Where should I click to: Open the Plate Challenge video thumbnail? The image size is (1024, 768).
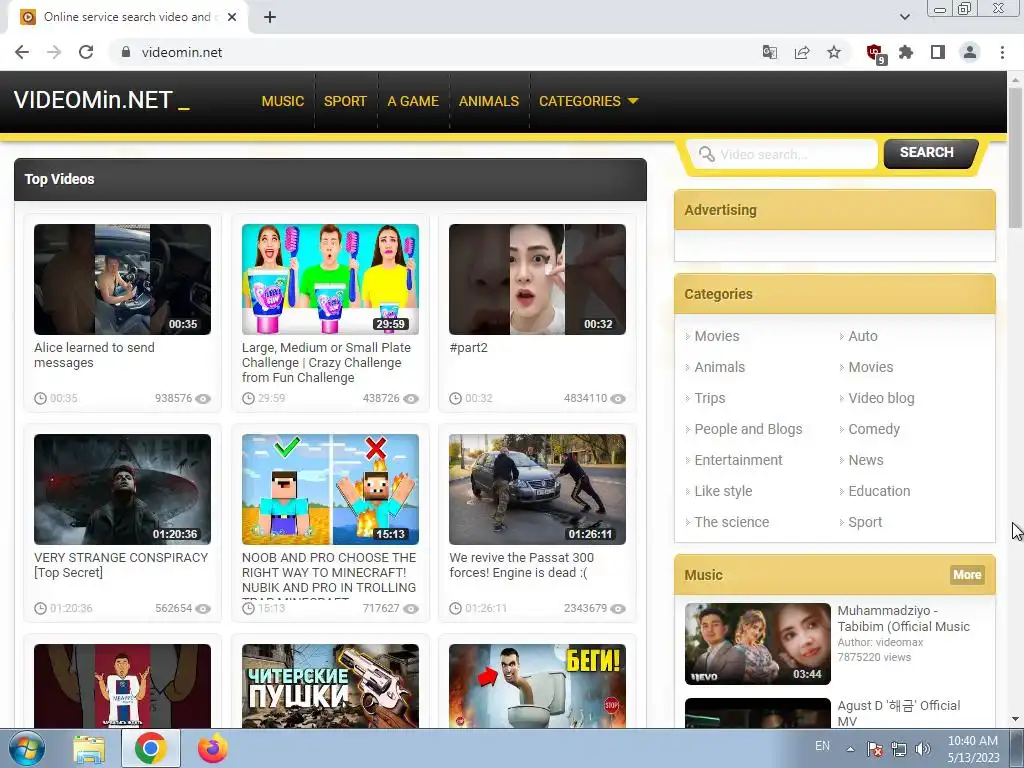[x=330, y=280]
